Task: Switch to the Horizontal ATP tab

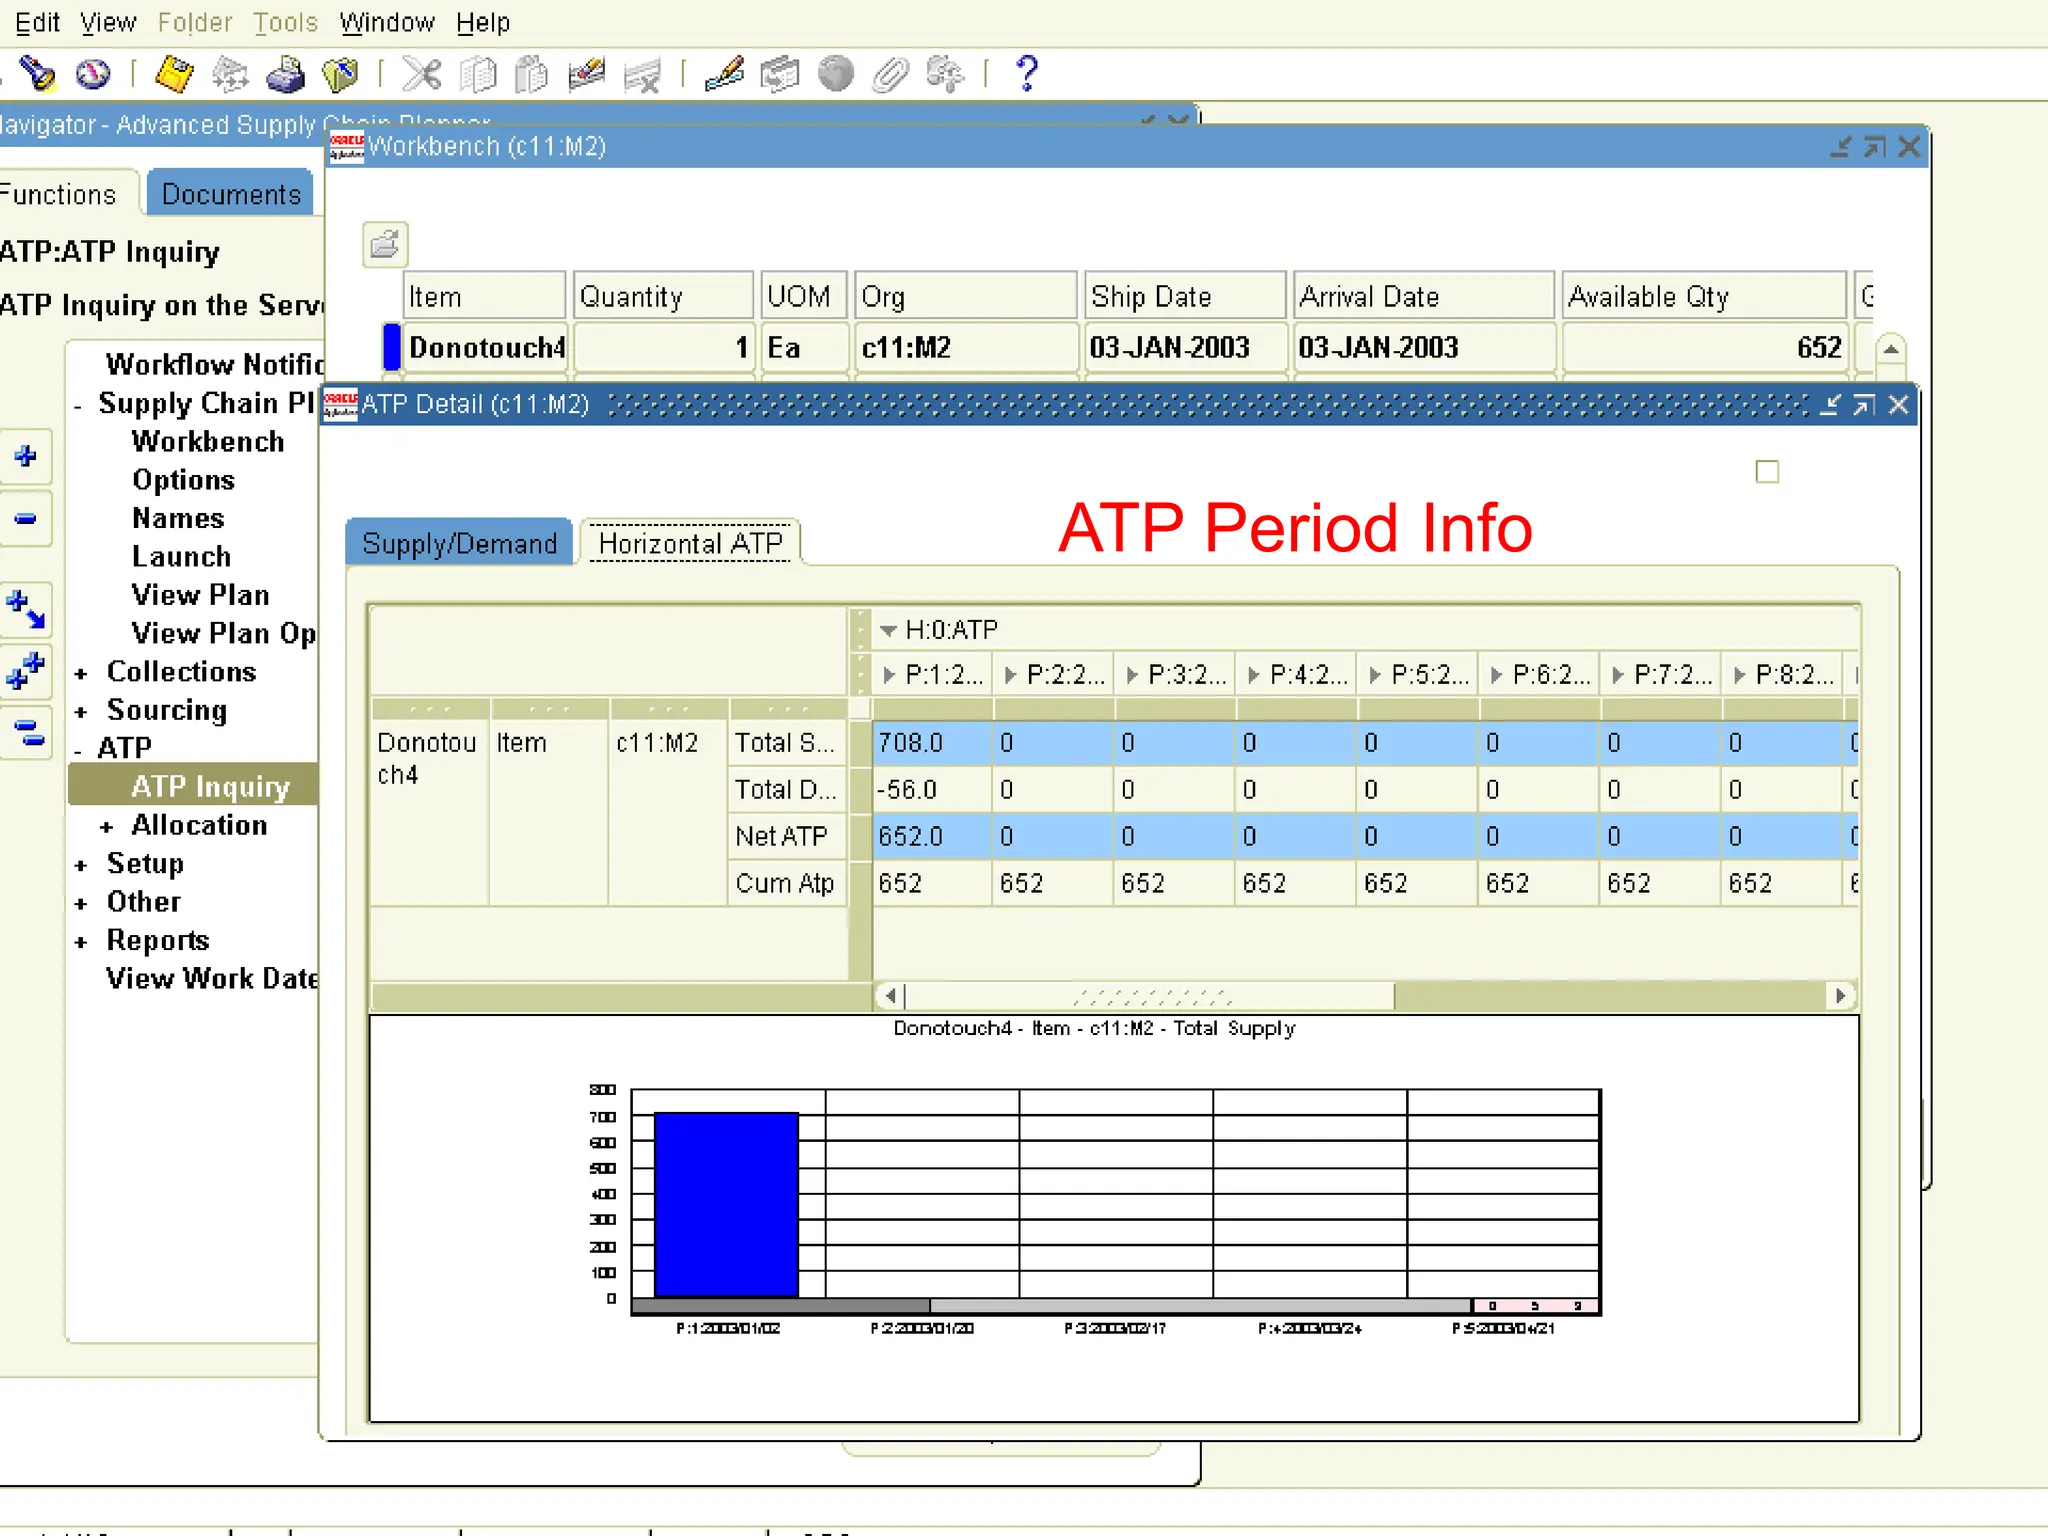Action: 690,543
